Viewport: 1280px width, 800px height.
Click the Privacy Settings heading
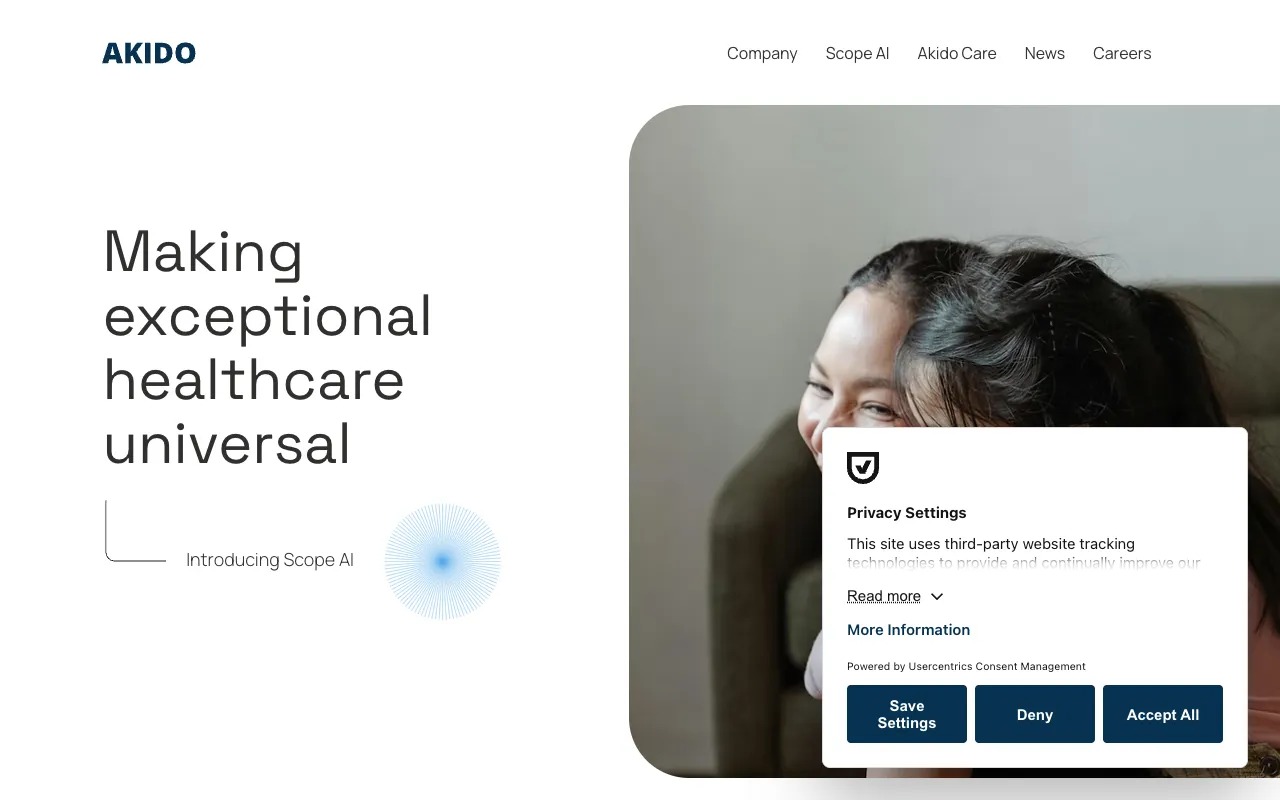click(x=907, y=512)
